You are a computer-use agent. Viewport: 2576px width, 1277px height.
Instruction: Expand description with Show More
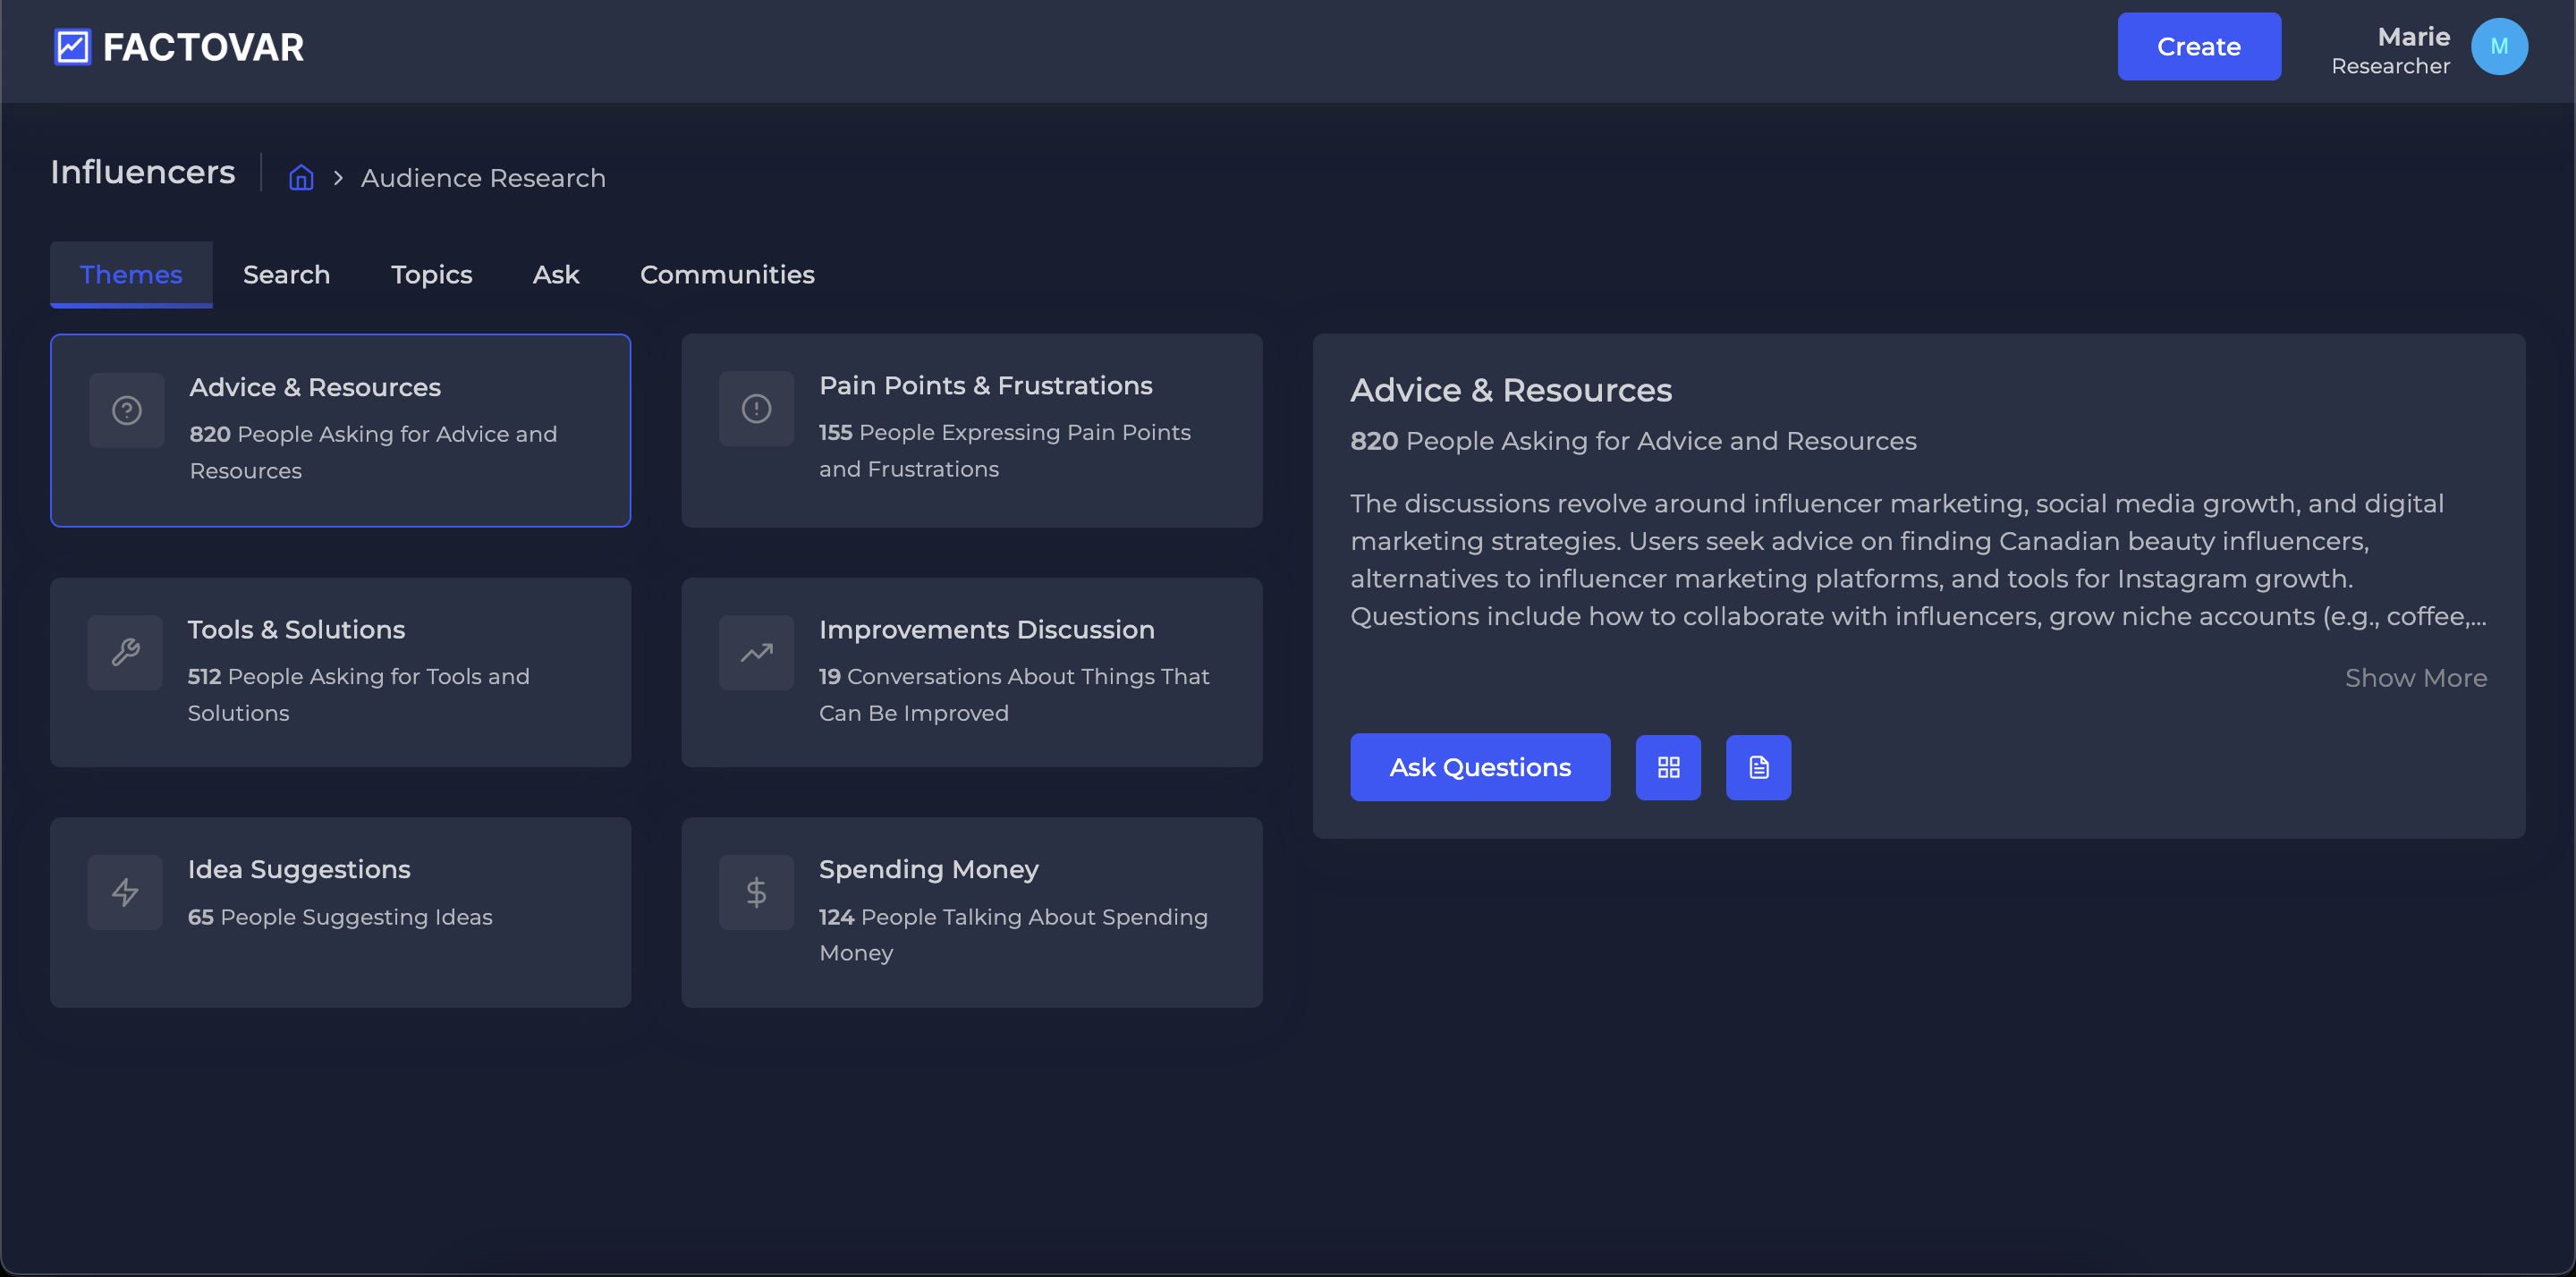pos(2415,678)
